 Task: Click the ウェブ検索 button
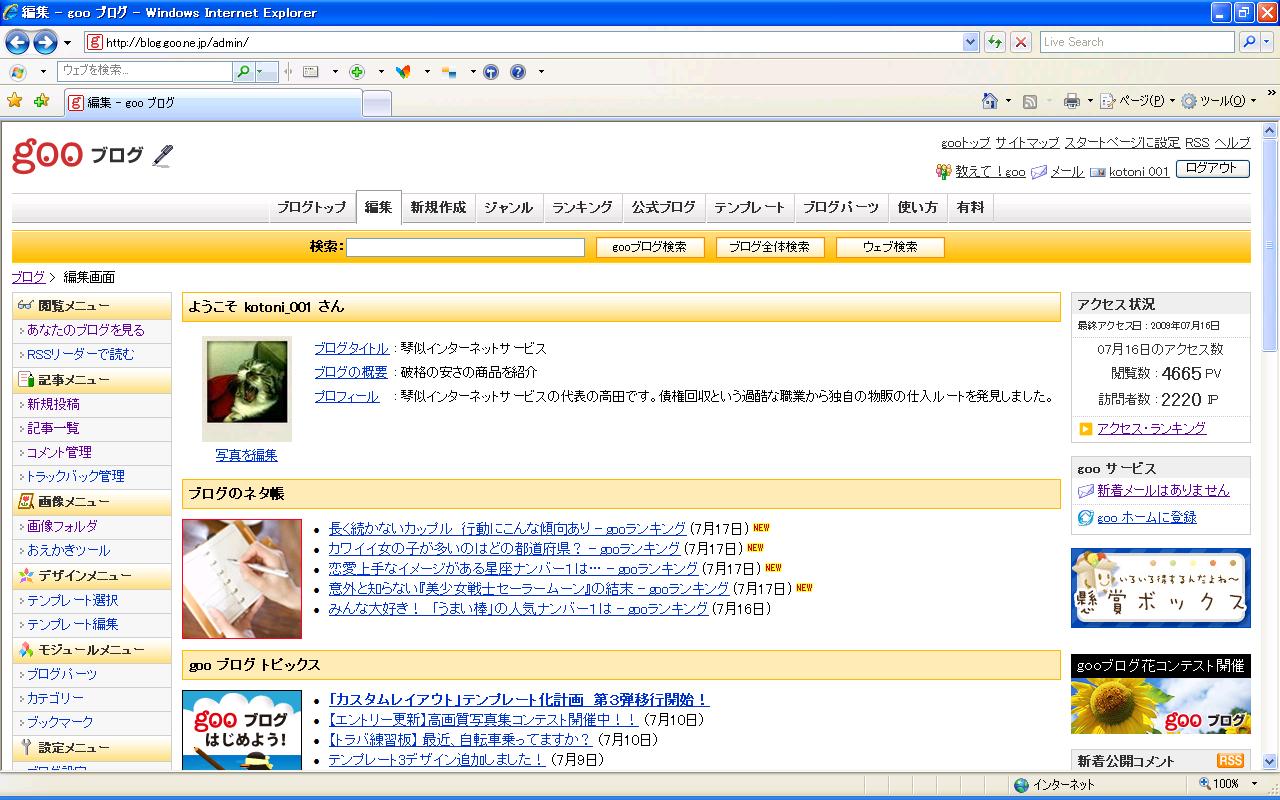coord(890,247)
